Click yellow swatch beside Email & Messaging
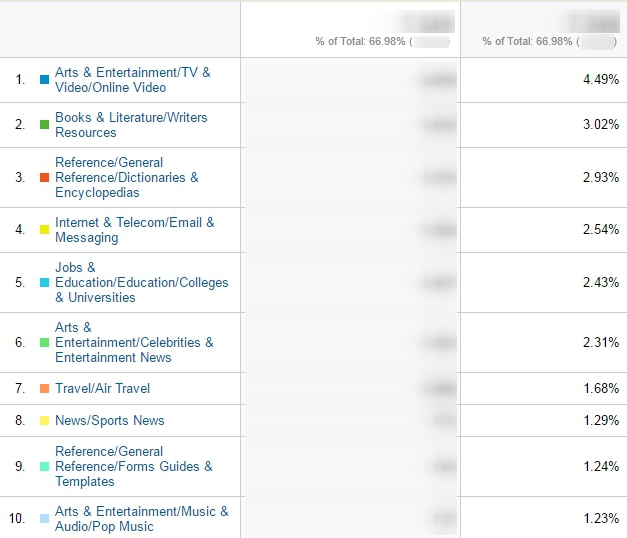 point(44,229)
